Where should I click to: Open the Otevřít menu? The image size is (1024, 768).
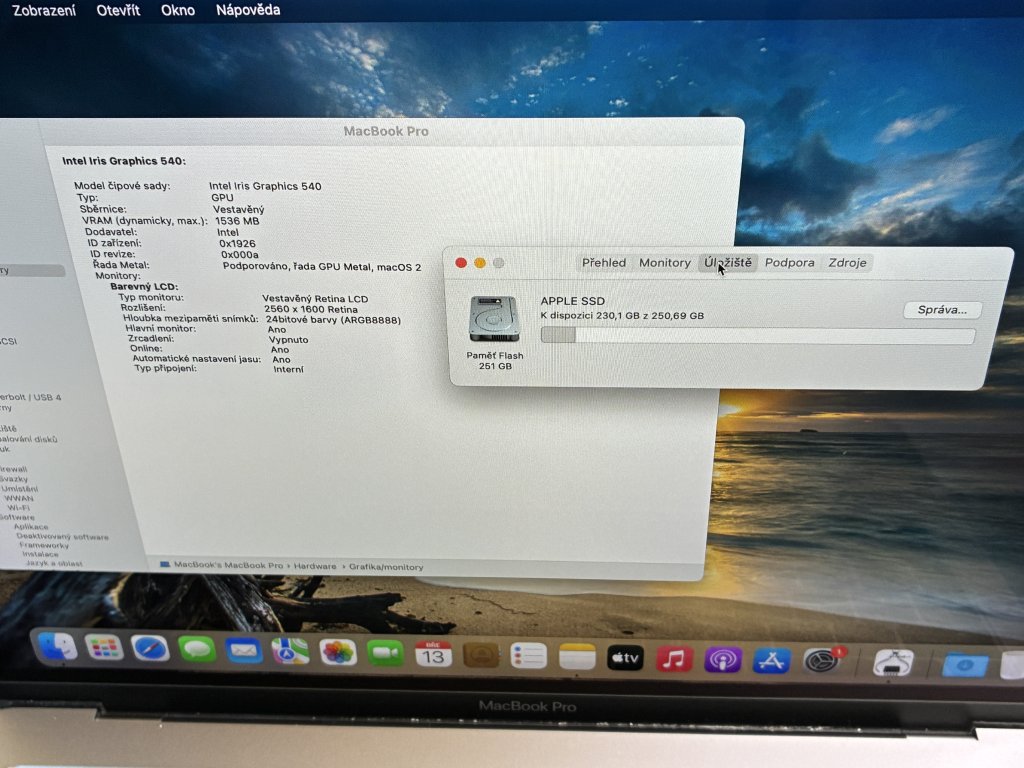click(x=118, y=10)
